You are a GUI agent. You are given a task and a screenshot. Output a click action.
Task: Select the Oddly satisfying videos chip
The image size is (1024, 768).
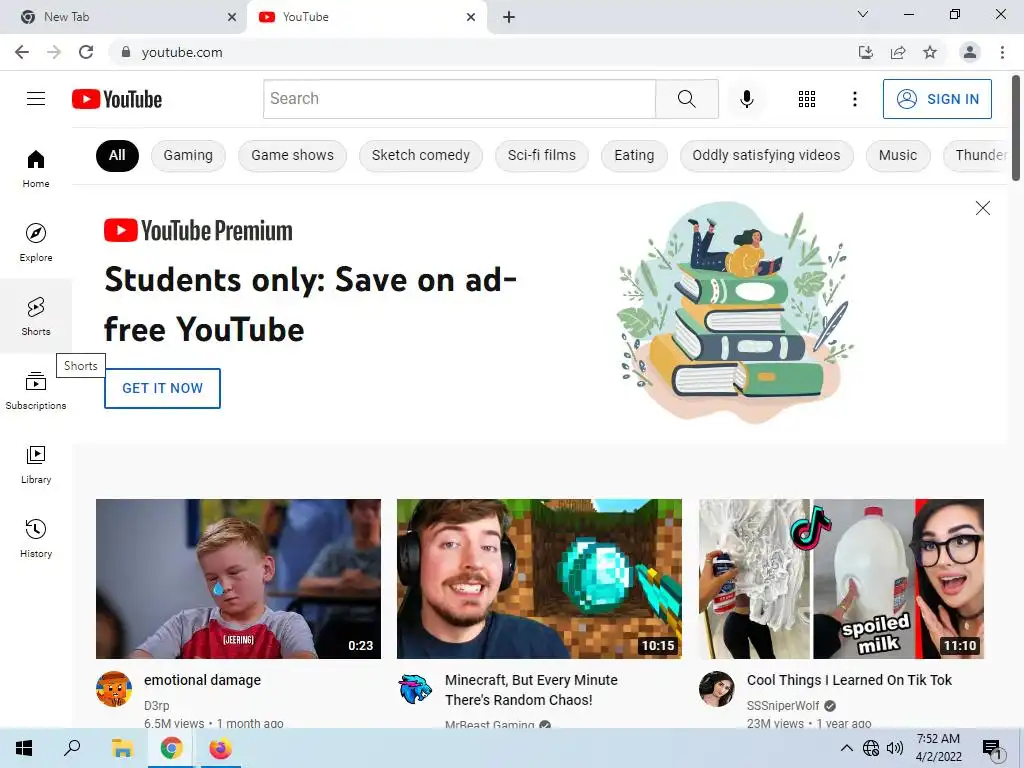(x=767, y=155)
